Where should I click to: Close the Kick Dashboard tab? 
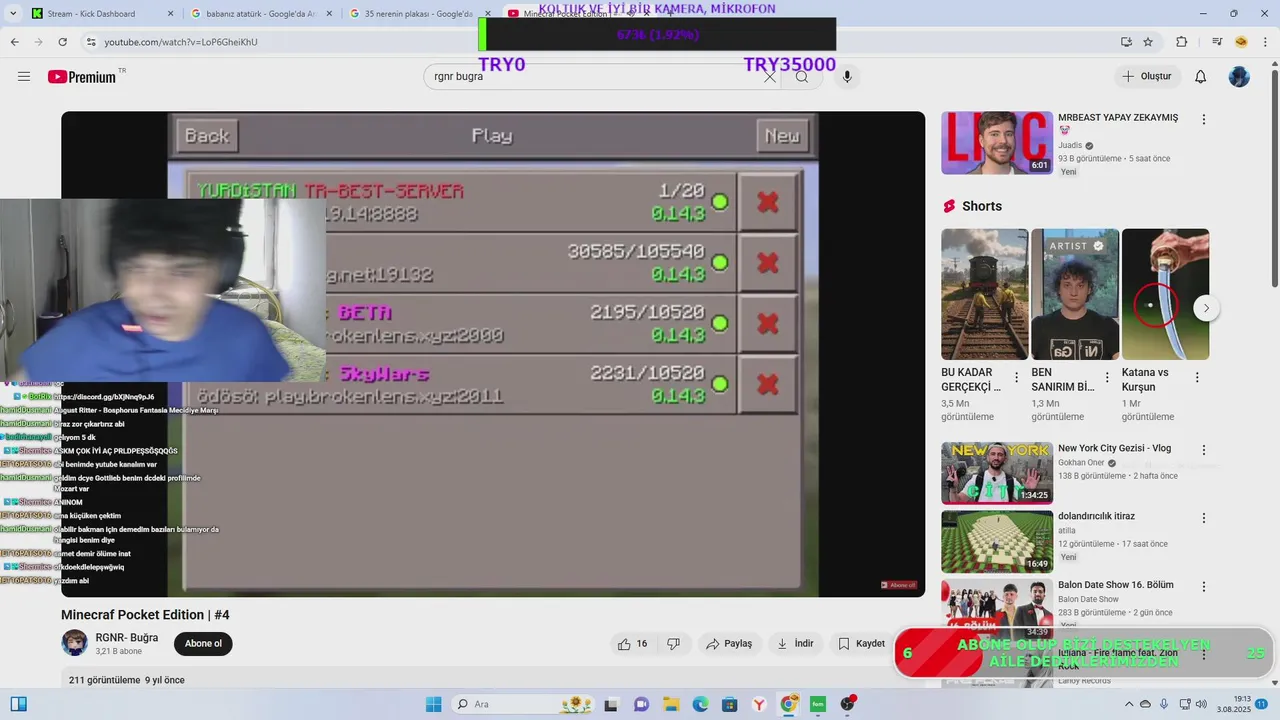point(170,14)
